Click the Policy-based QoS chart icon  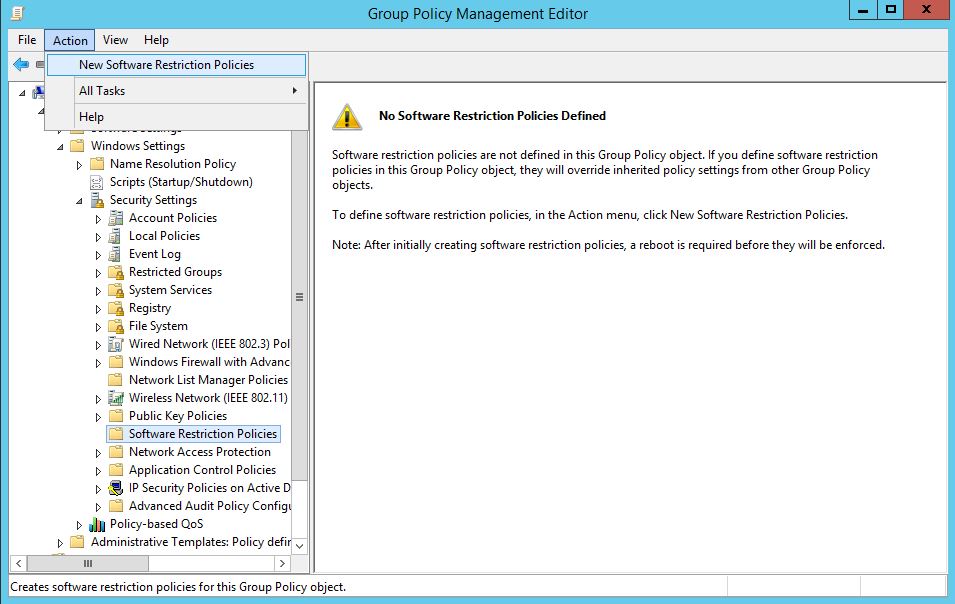click(97, 524)
